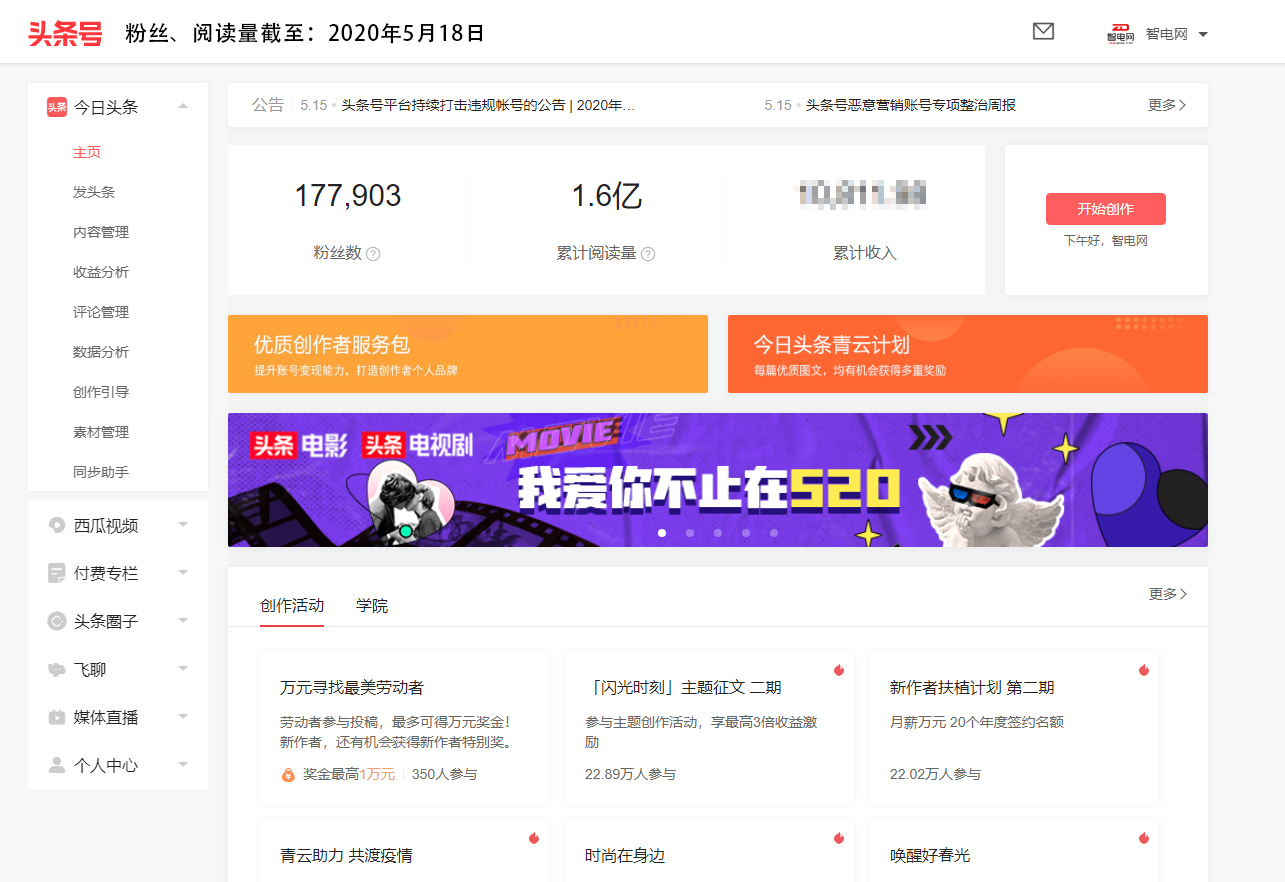Open 素材管理 in the sidebar
1285x882 pixels.
click(101, 432)
